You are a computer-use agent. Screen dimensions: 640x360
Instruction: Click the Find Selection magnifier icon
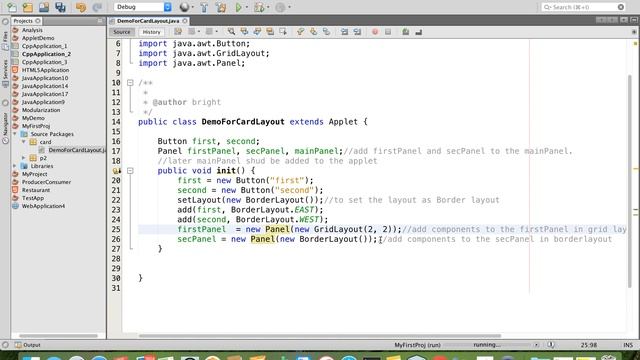231,31
